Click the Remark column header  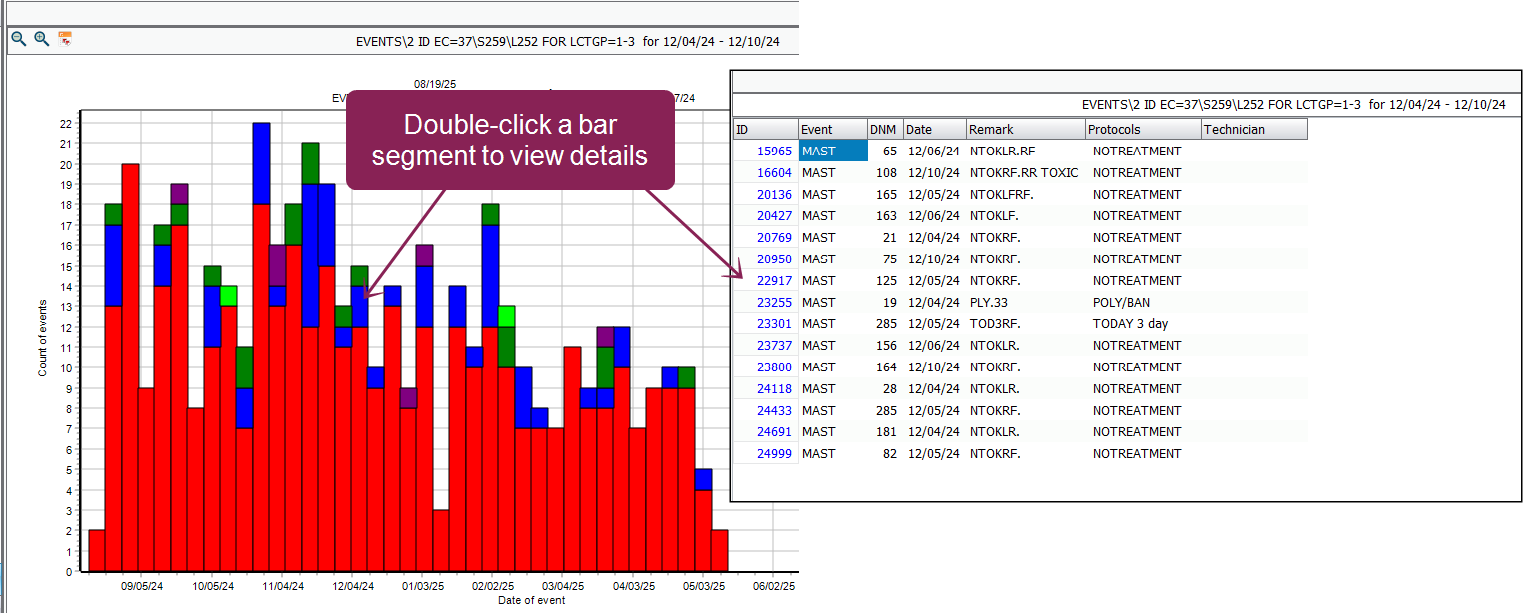click(x=1025, y=129)
